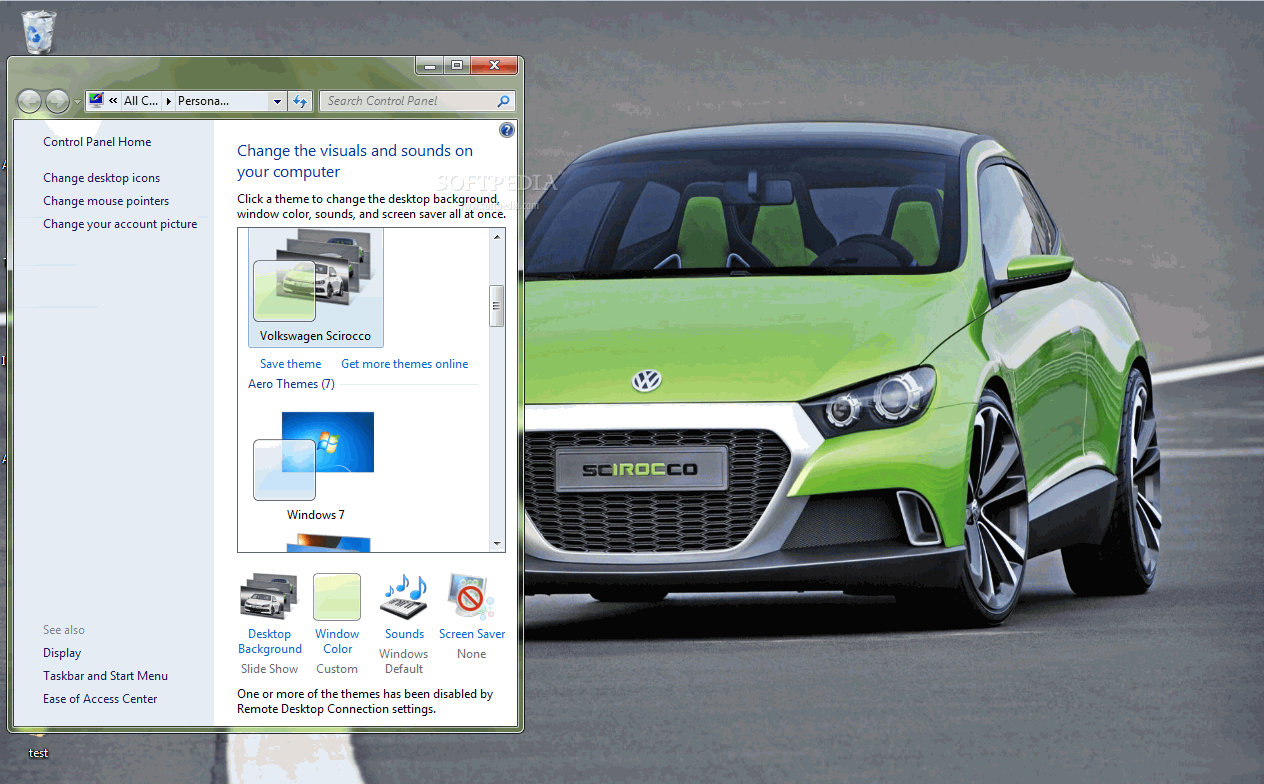This screenshot has height=784, width=1264.
Task: Open the address bar history dropdown
Action: [277, 101]
